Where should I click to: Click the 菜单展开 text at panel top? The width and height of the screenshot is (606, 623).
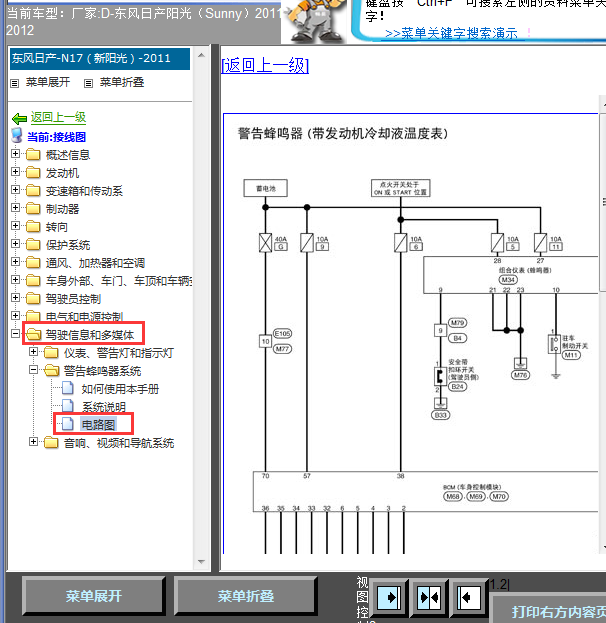(x=48, y=82)
